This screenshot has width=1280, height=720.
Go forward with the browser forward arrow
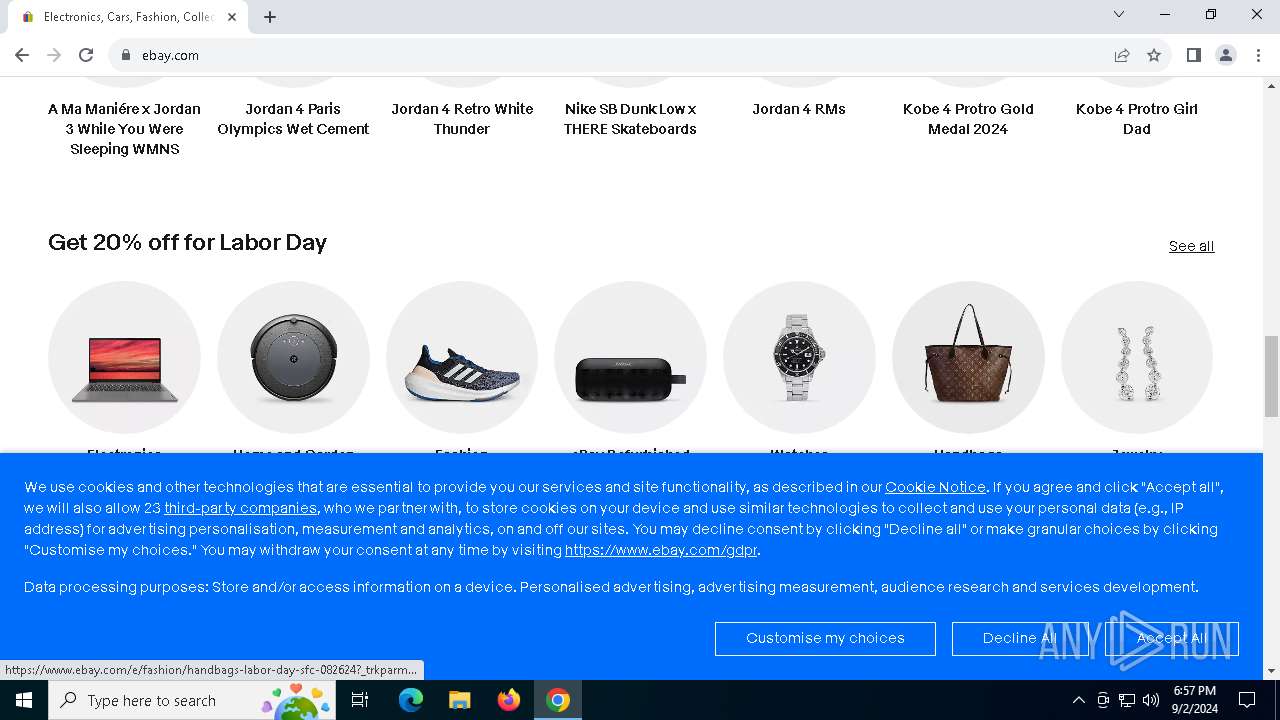coord(54,55)
